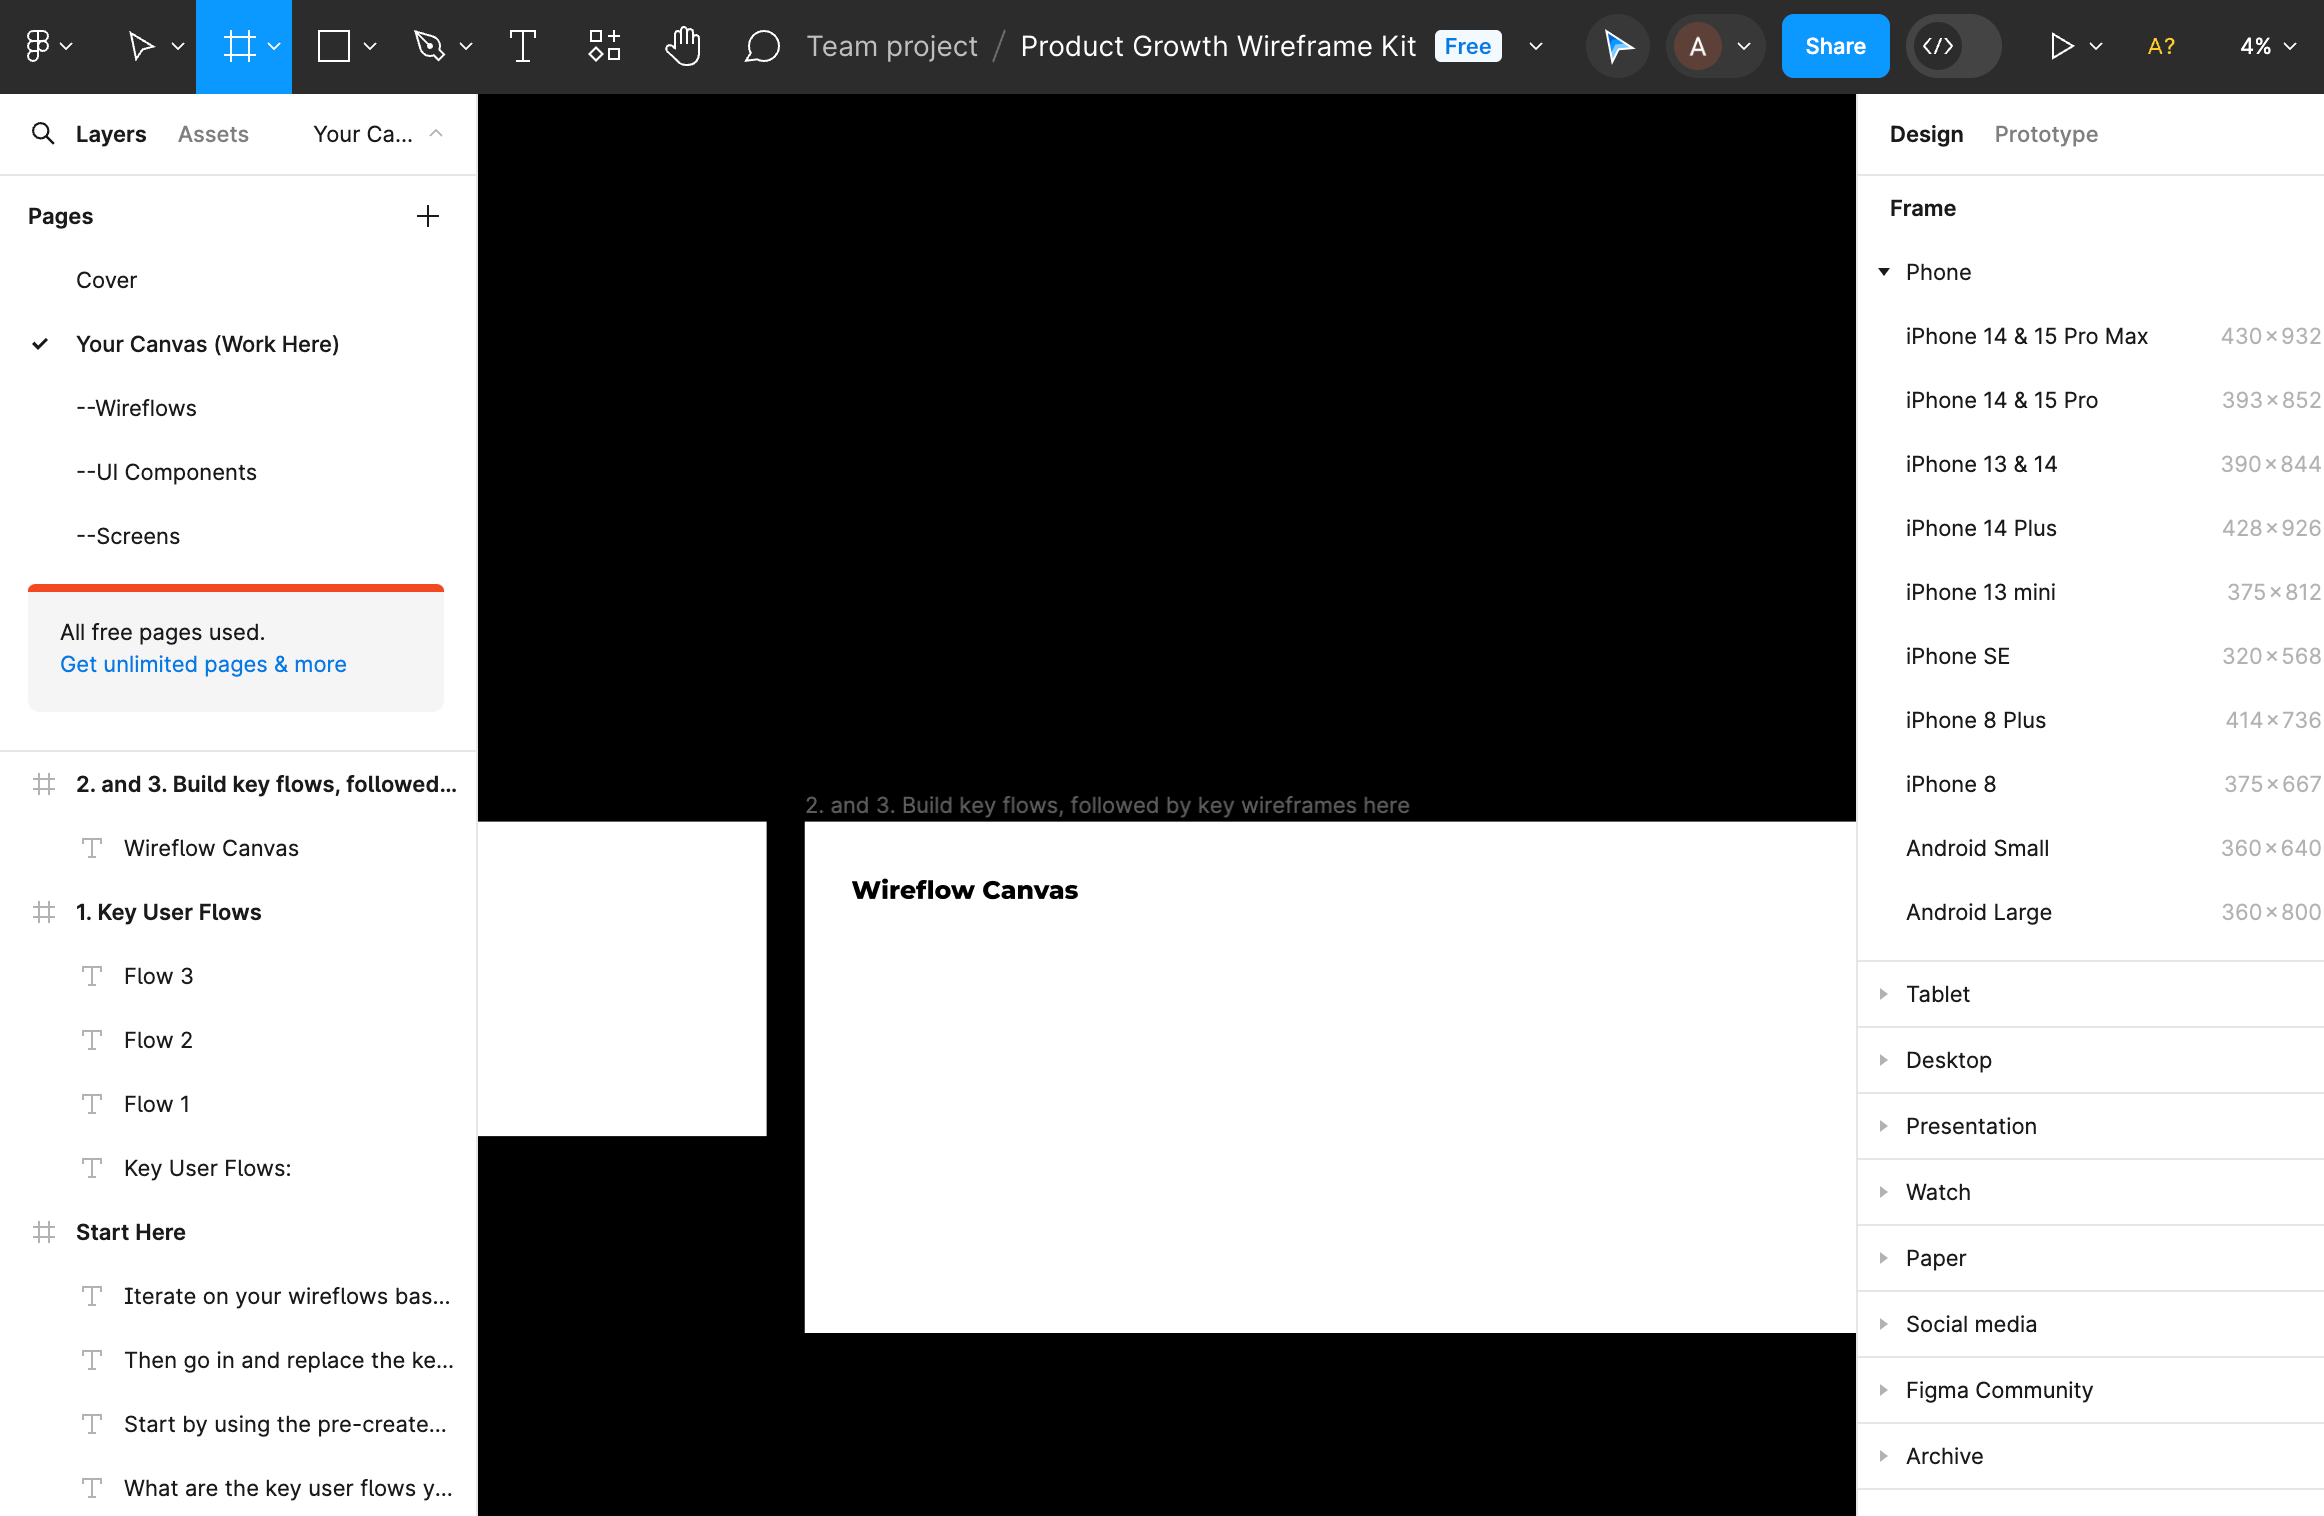Switch to the Assets tab
Viewport: 2324px width, 1516px height.
click(212, 133)
